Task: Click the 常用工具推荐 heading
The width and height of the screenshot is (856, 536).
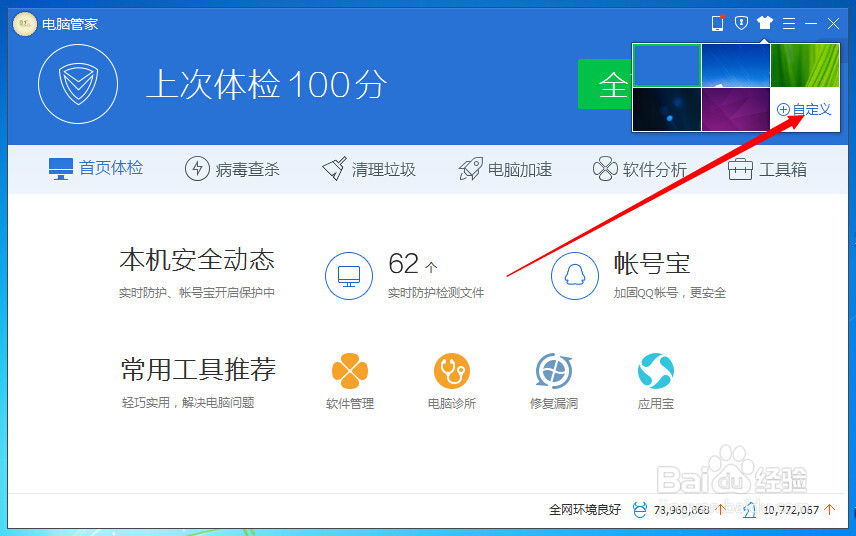Action: 198,370
